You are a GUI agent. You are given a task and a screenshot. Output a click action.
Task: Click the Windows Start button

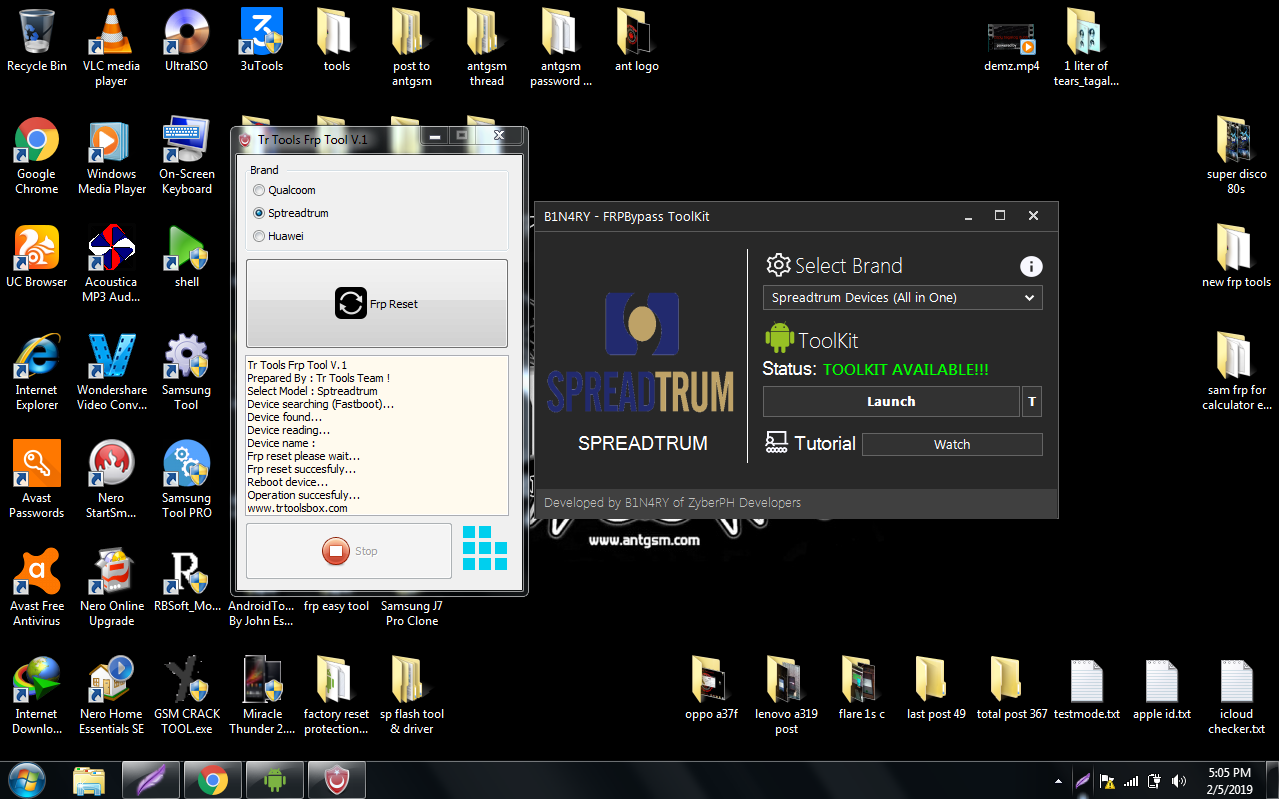[26, 779]
